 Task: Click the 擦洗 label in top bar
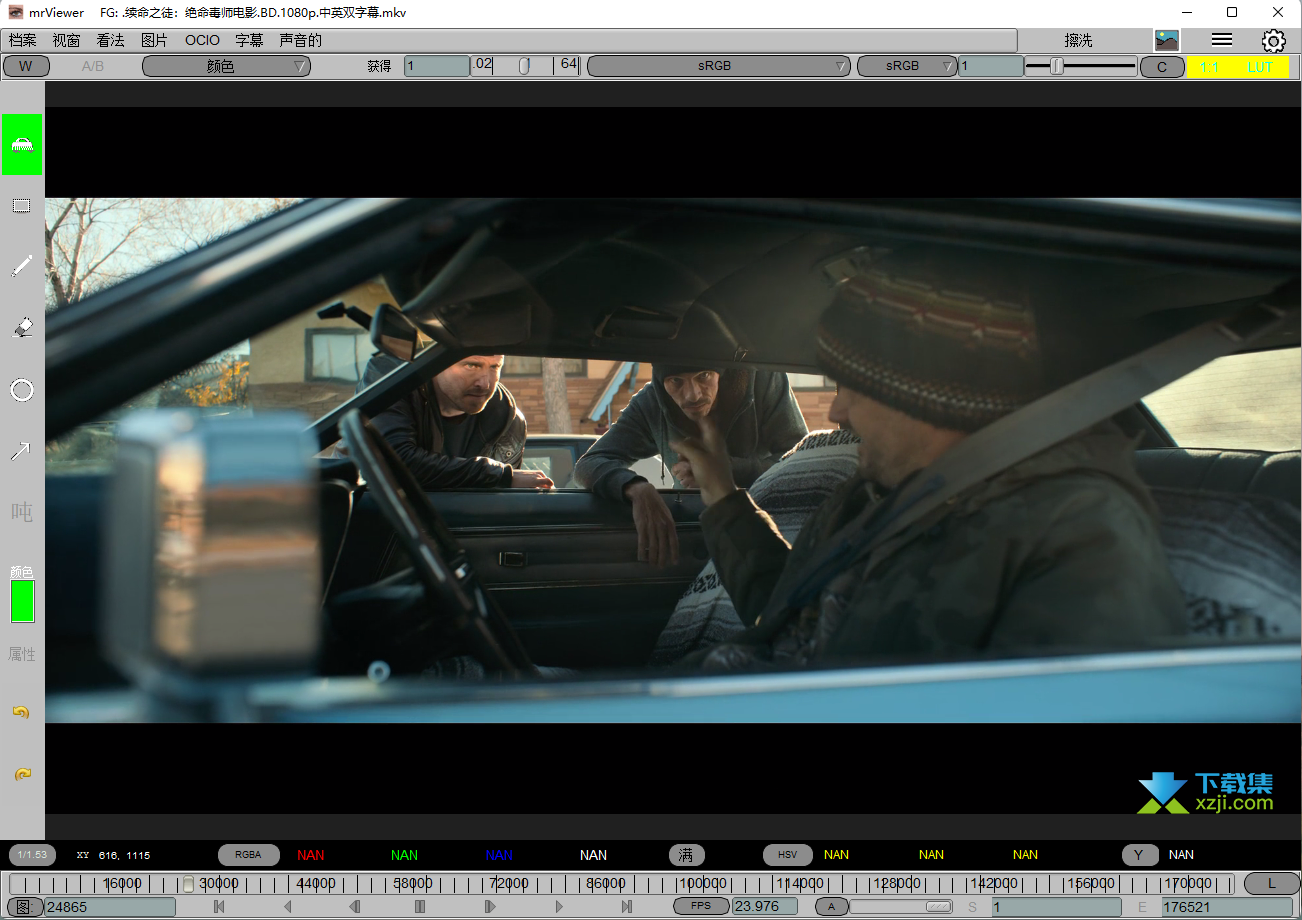pyautogui.click(x=1079, y=40)
